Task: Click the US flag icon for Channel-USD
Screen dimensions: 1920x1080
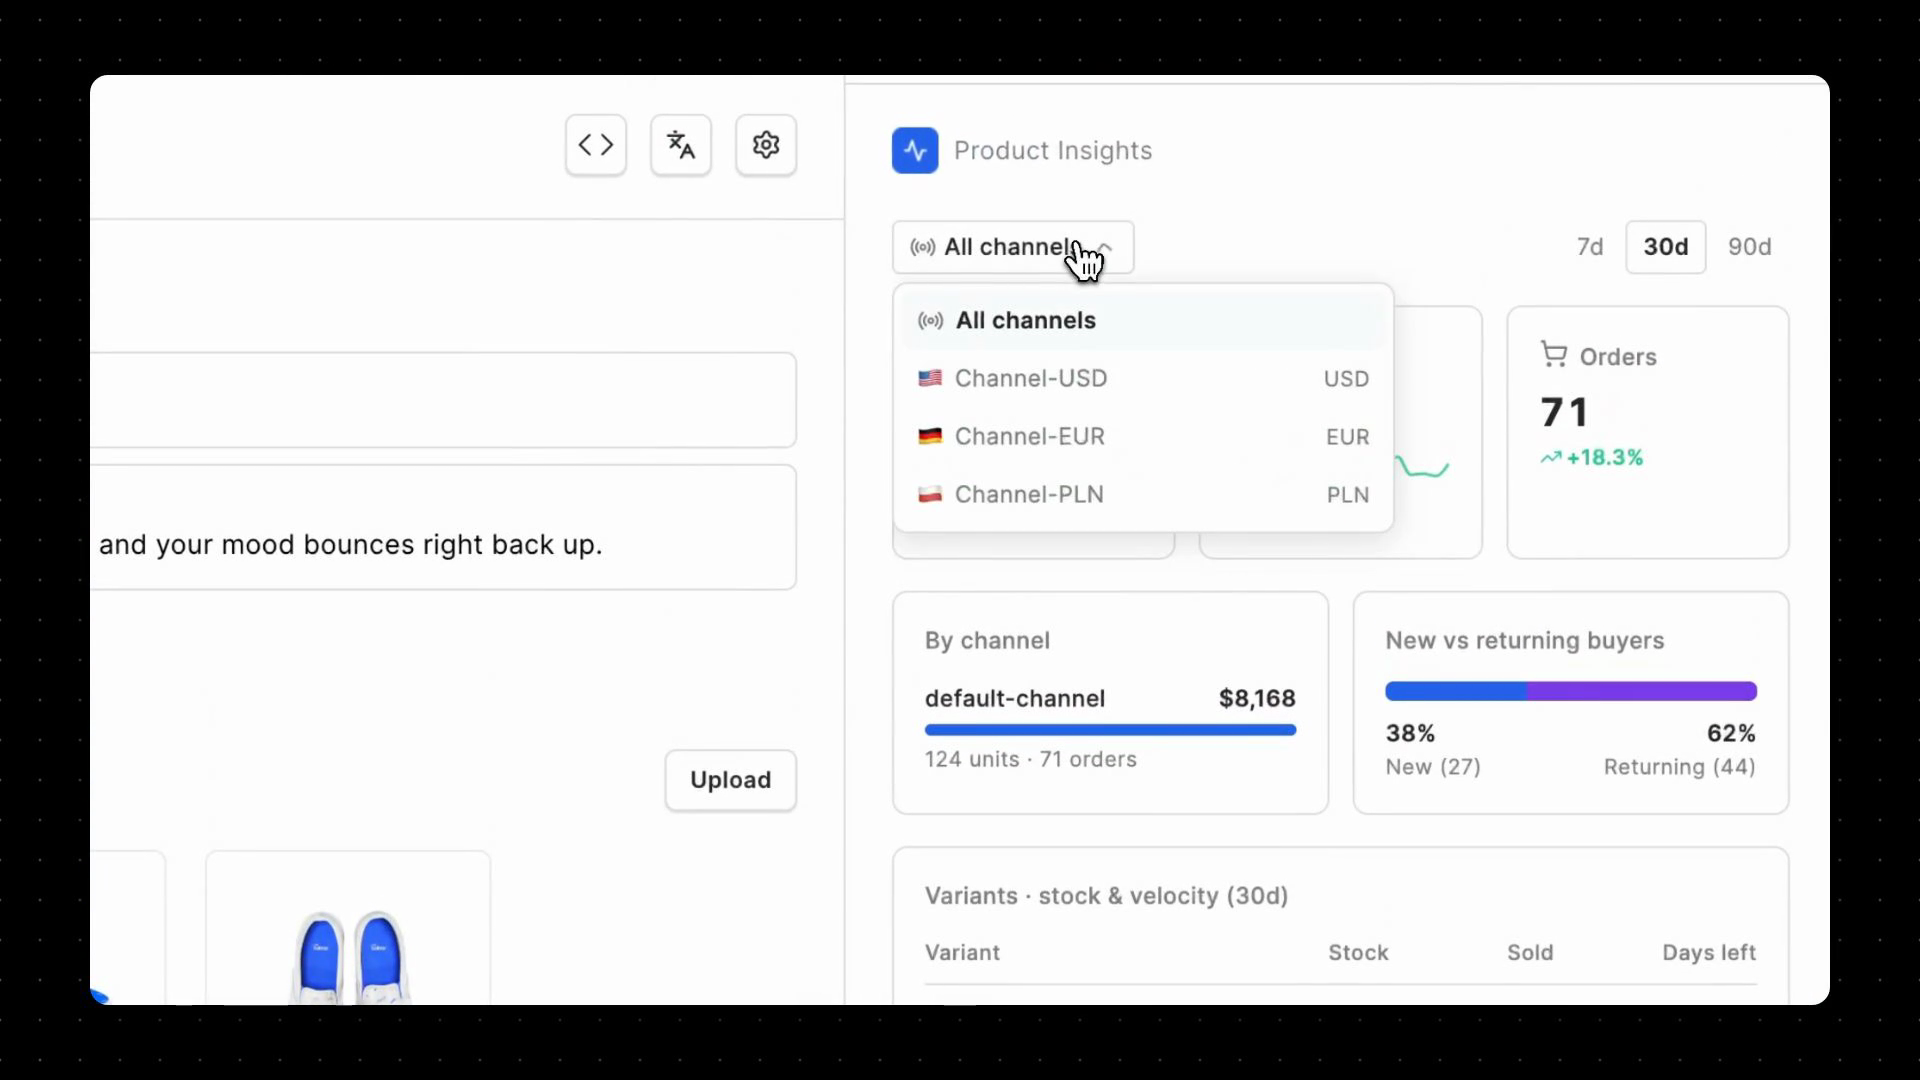Action: click(930, 378)
